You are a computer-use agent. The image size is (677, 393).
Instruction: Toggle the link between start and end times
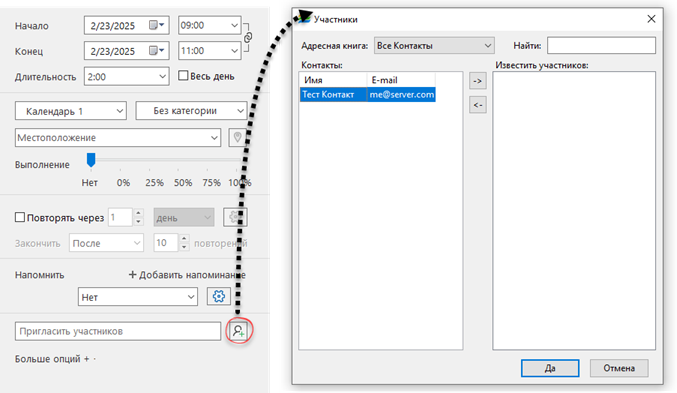click(x=247, y=38)
